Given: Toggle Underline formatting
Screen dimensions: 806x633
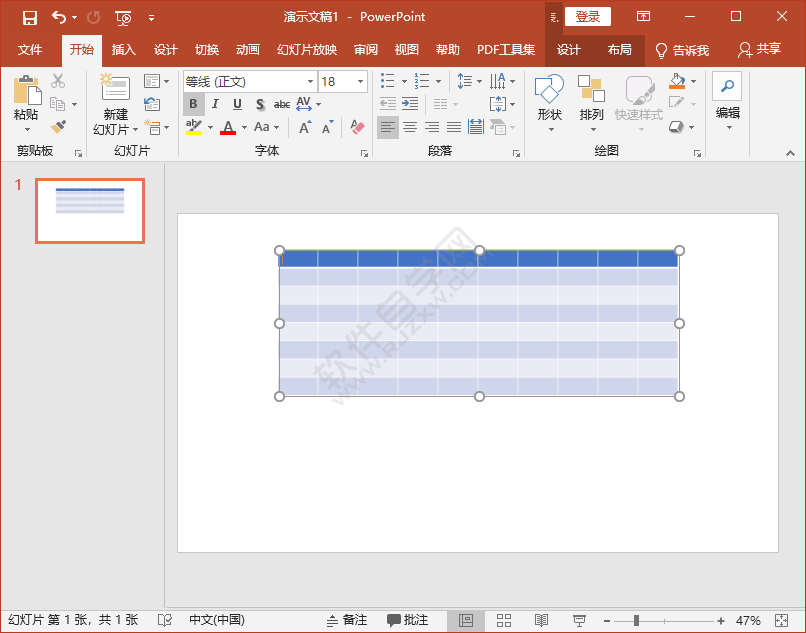Looking at the screenshot, I should click(237, 104).
